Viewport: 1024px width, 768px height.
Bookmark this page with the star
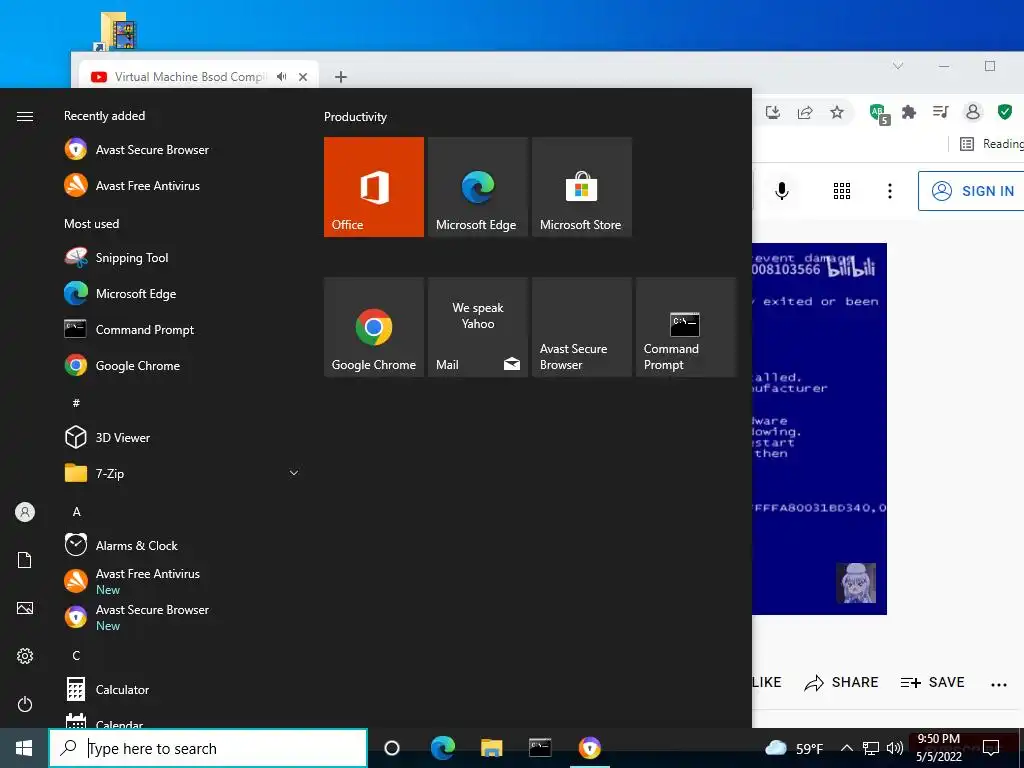pos(837,112)
